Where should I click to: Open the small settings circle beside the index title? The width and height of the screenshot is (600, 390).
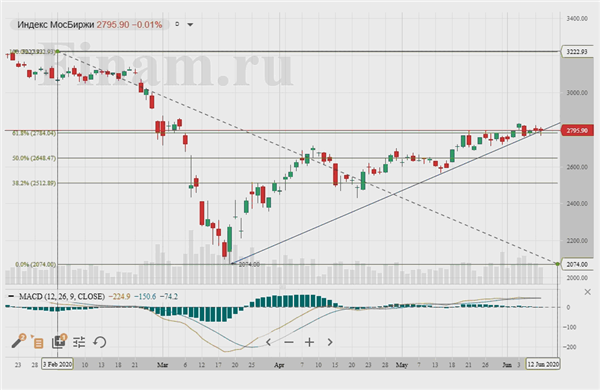click(x=177, y=24)
